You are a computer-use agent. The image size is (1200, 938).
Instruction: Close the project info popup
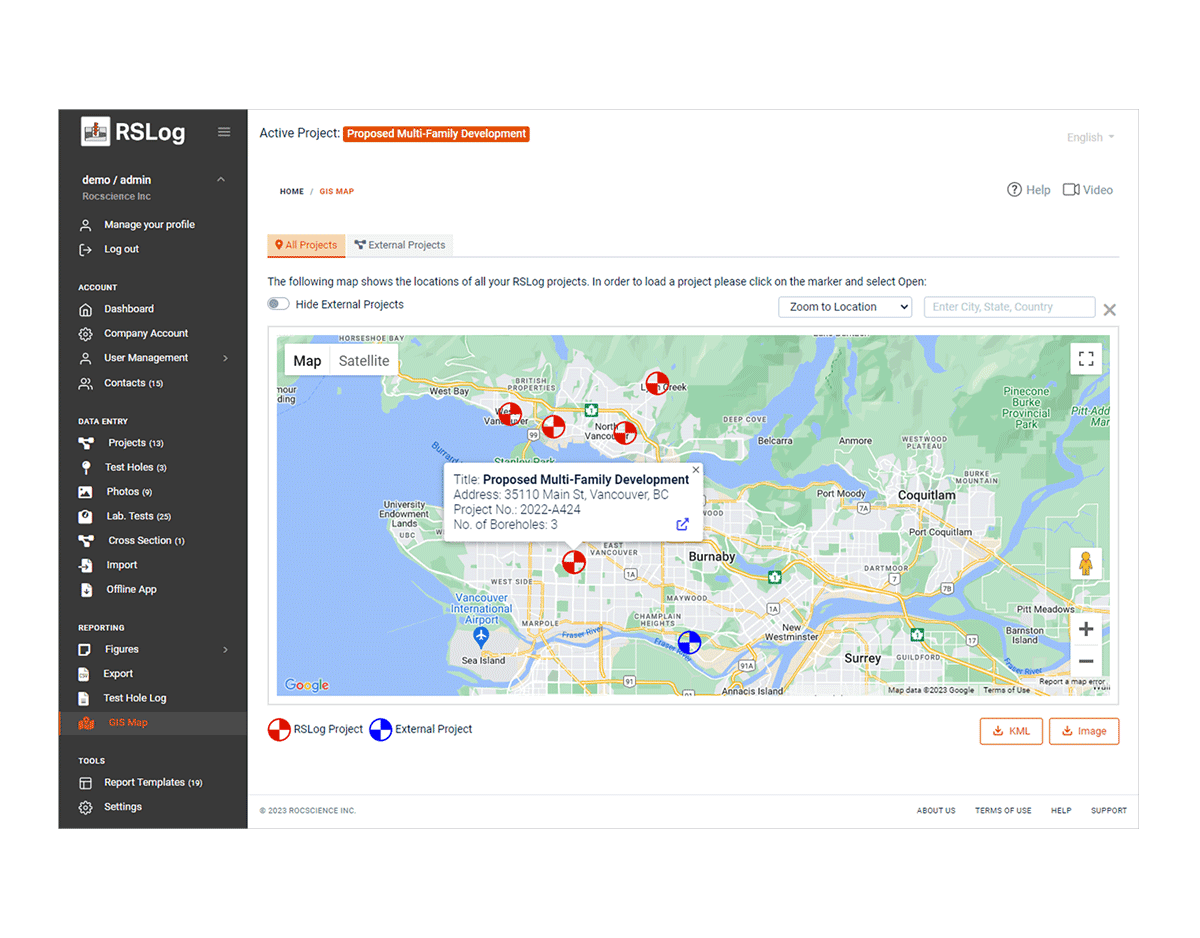pos(696,469)
